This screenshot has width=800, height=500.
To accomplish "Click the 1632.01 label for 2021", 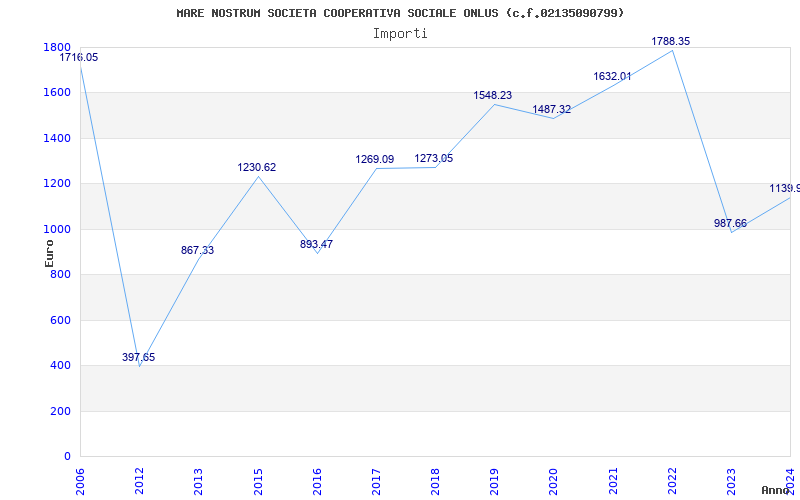I will [x=612, y=77].
